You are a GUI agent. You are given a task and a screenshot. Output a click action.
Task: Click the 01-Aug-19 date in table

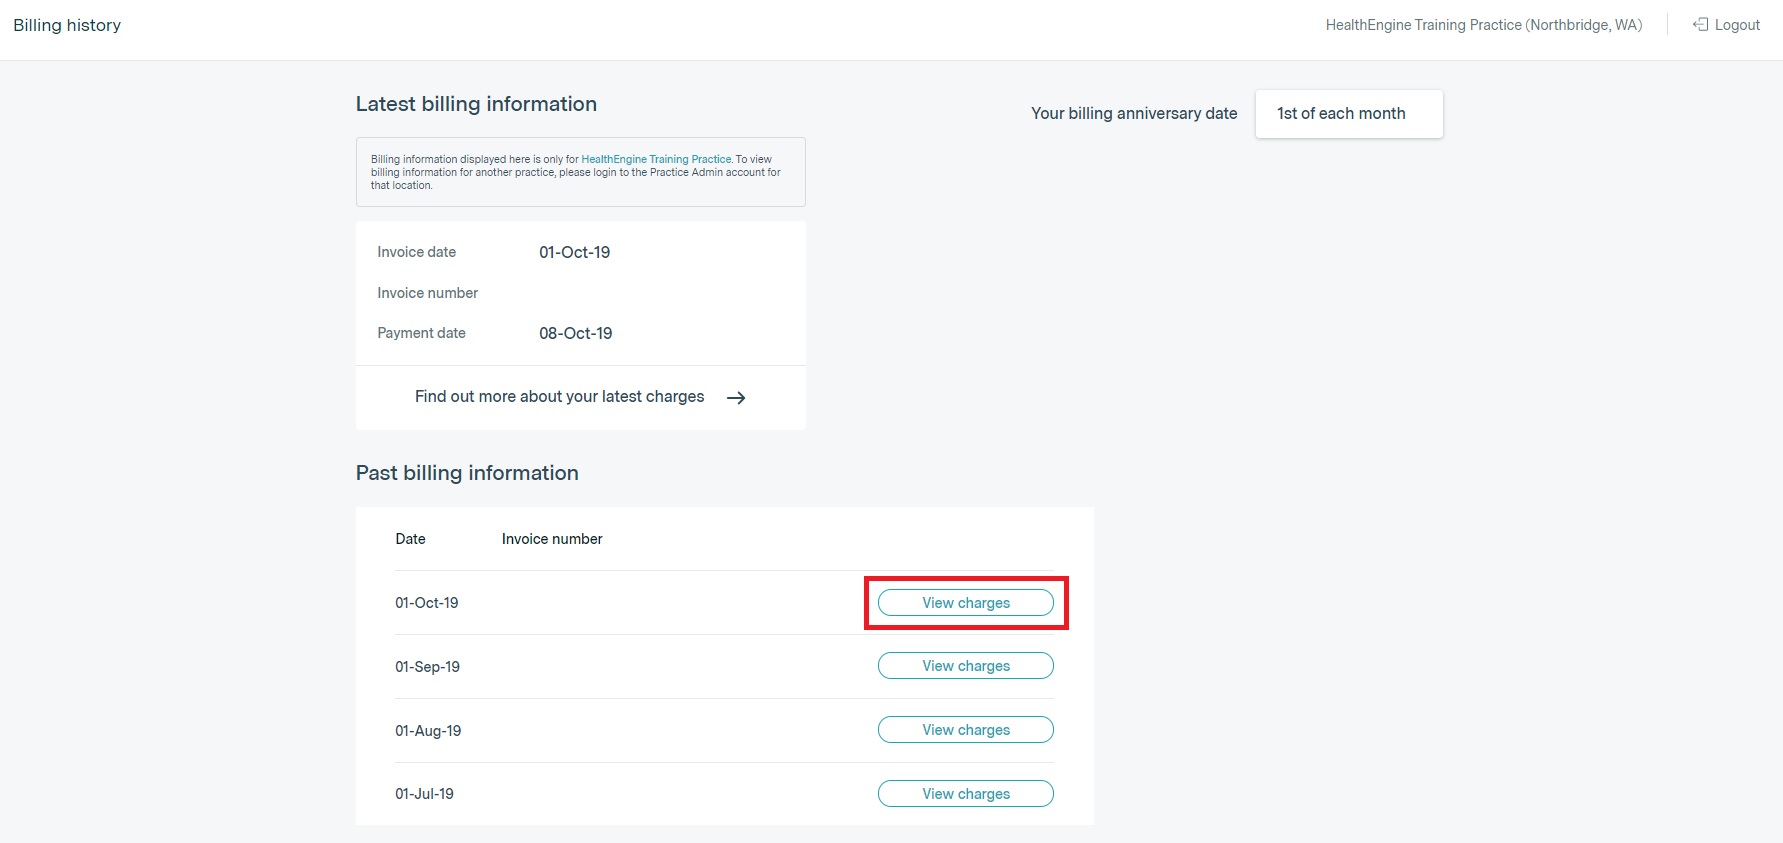pos(428,731)
